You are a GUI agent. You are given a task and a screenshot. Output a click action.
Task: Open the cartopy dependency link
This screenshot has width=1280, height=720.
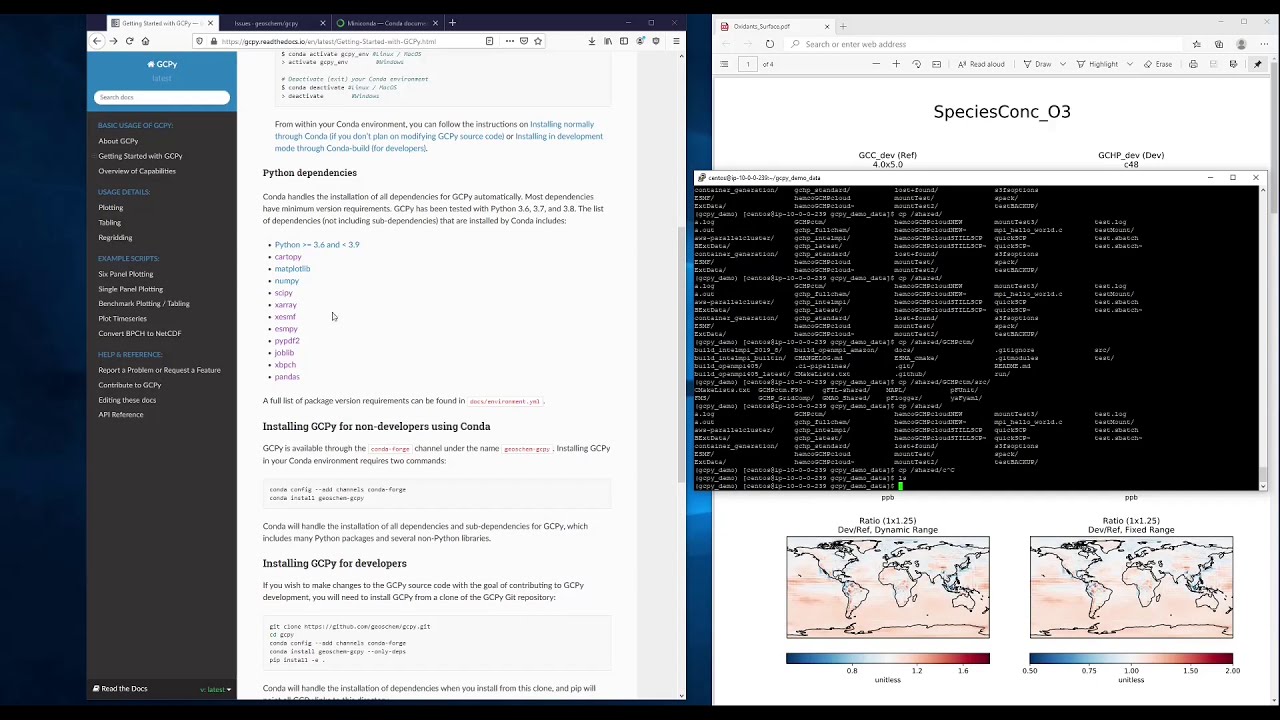(x=288, y=257)
